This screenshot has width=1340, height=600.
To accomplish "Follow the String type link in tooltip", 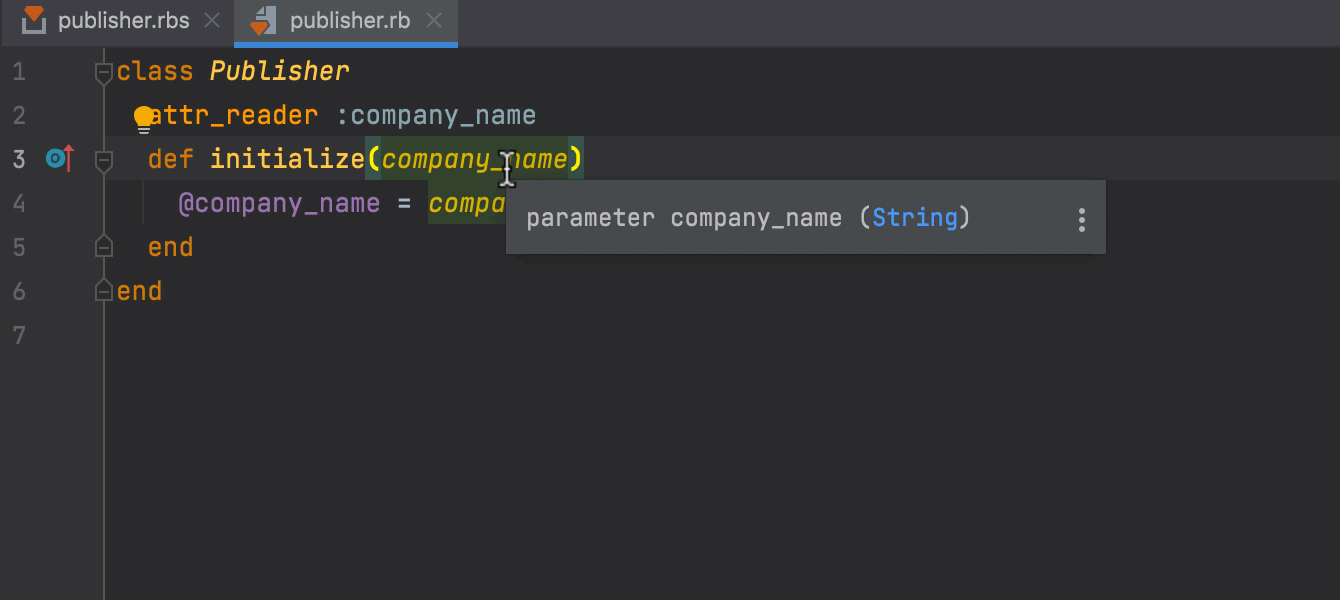I will point(914,218).
